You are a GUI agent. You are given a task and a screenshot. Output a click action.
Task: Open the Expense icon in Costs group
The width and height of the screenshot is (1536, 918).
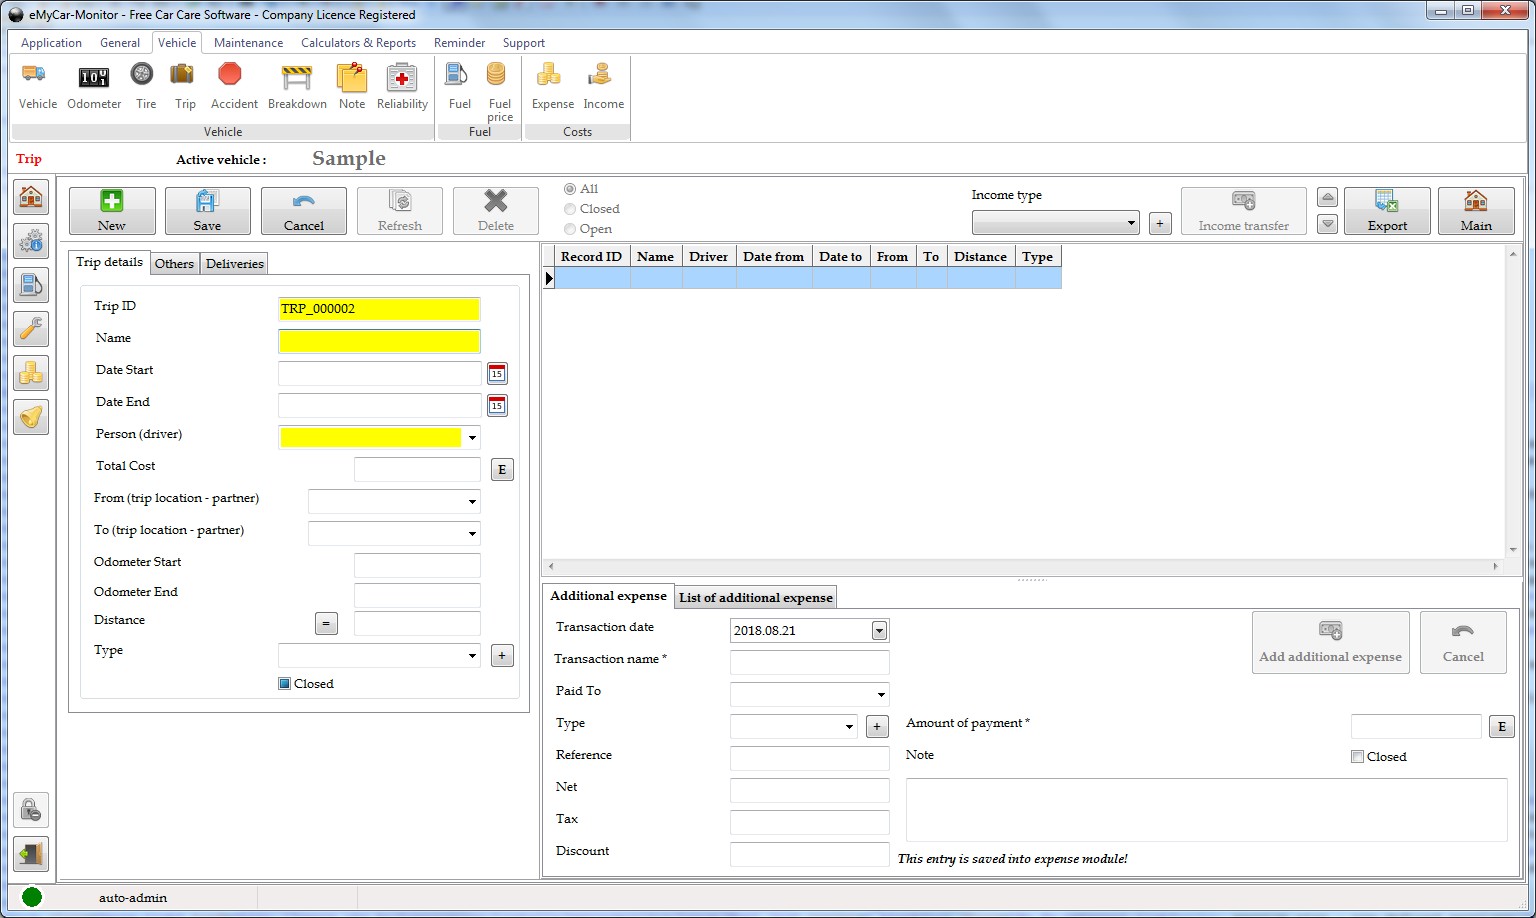552,85
